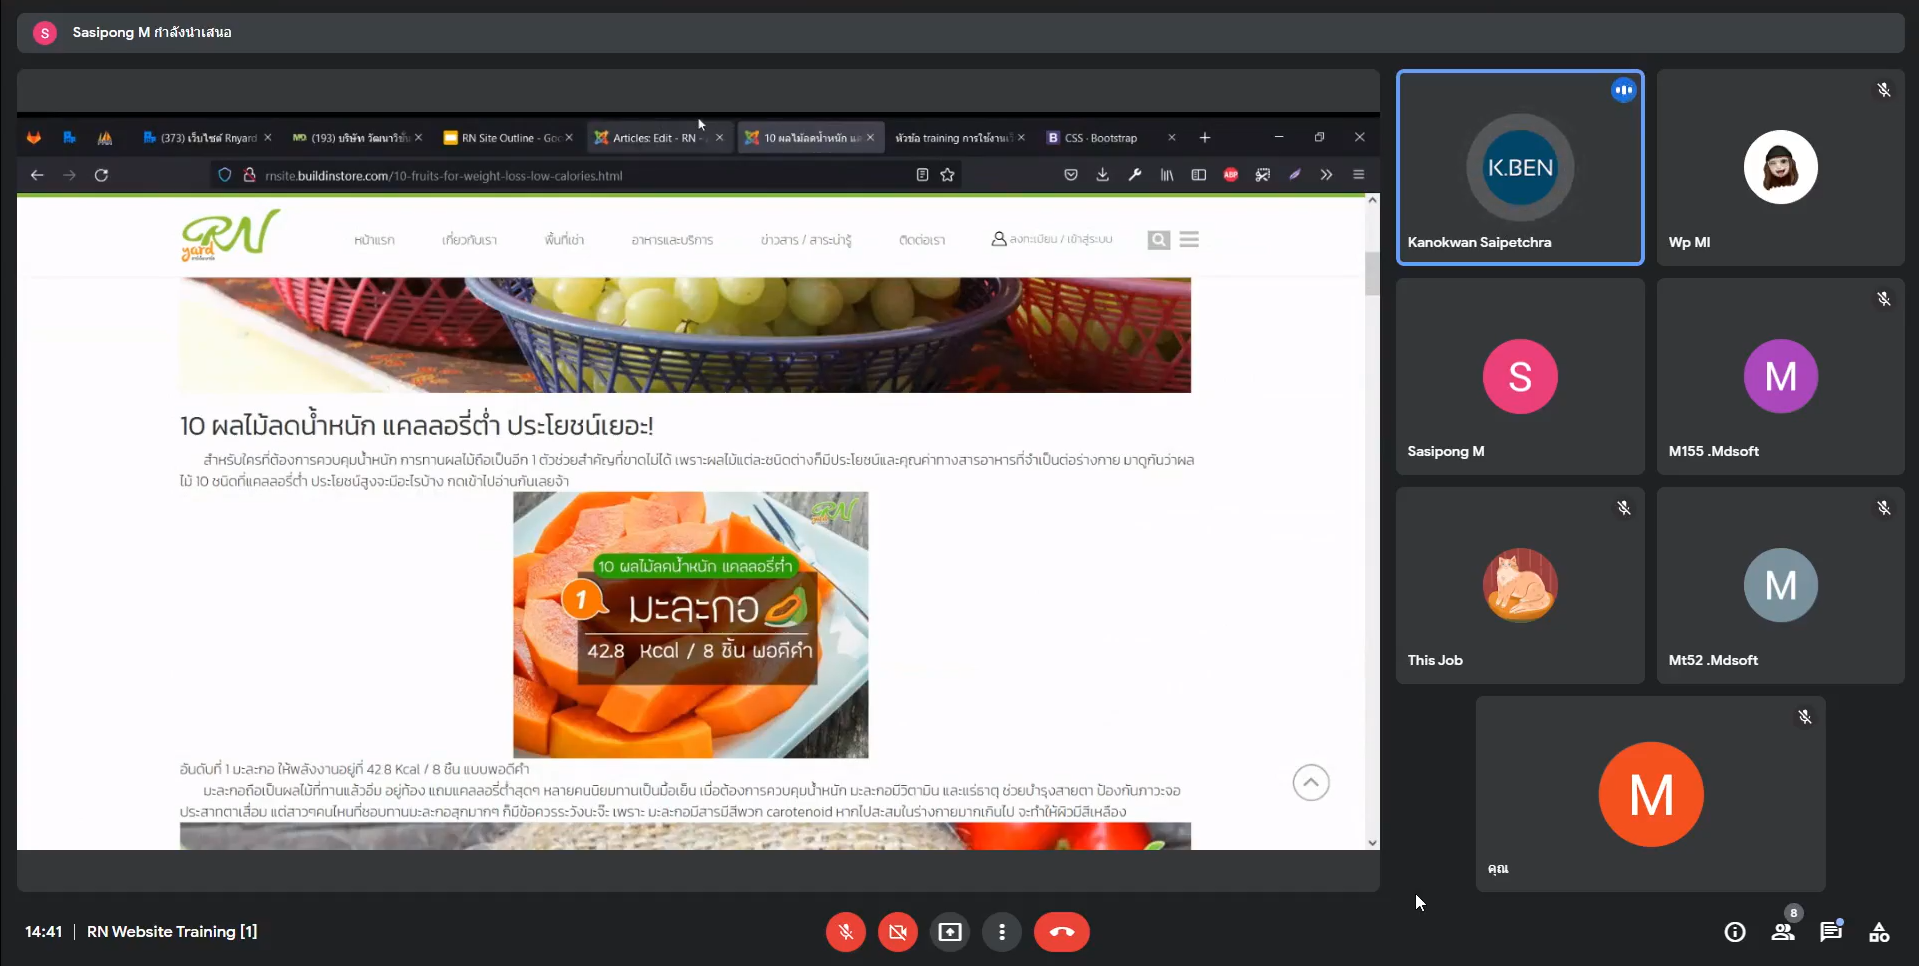This screenshot has height=966, width=1919.
Task: Click the browser reload button
Action: (101, 175)
